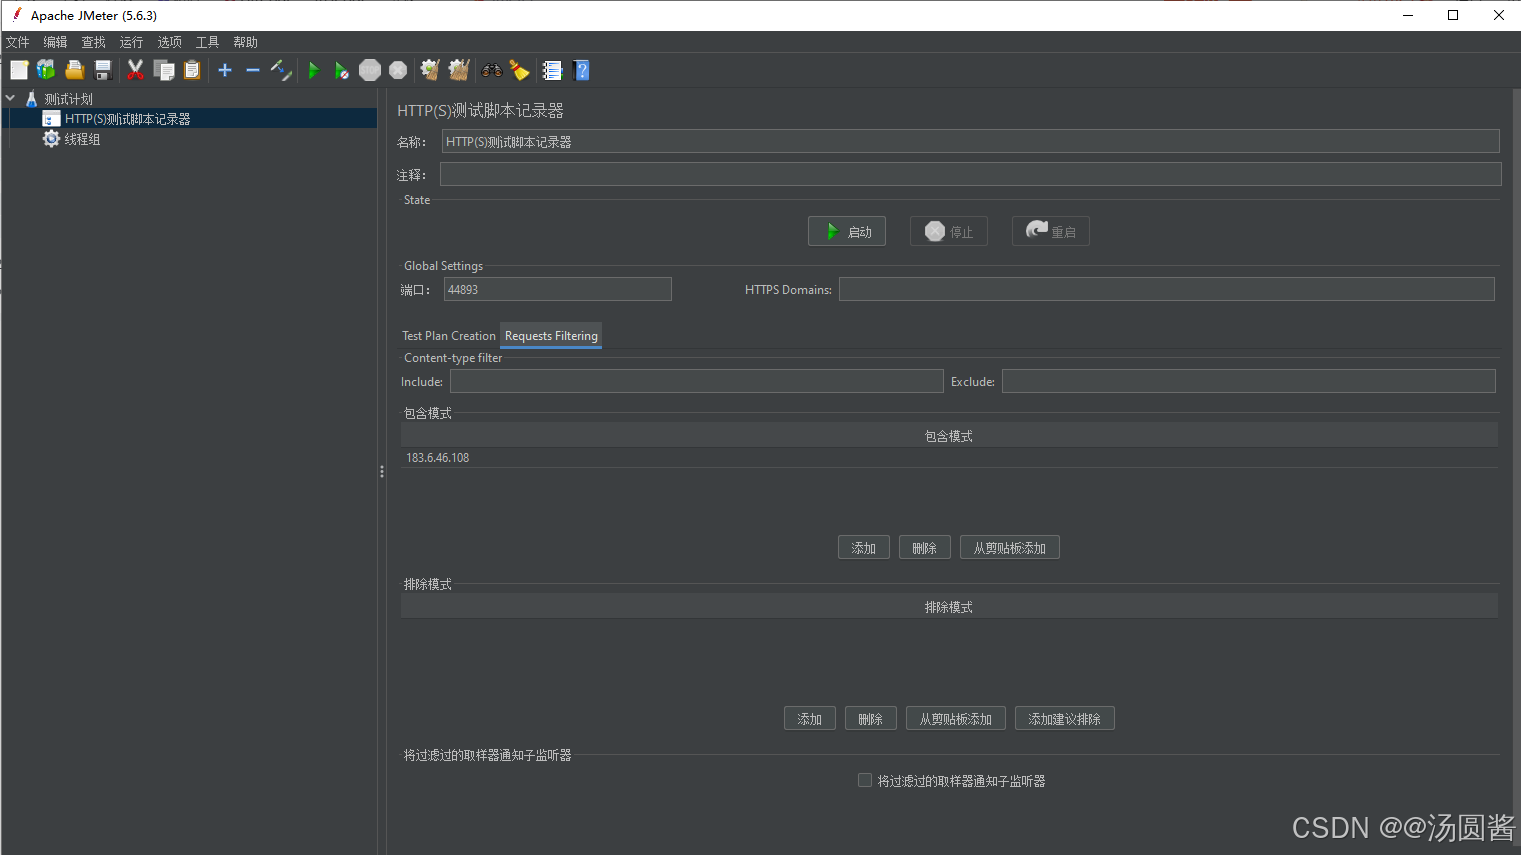Open the Function Helper dialog icon
Image resolution: width=1521 pixels, height=855 pixels.
(552, 70)
